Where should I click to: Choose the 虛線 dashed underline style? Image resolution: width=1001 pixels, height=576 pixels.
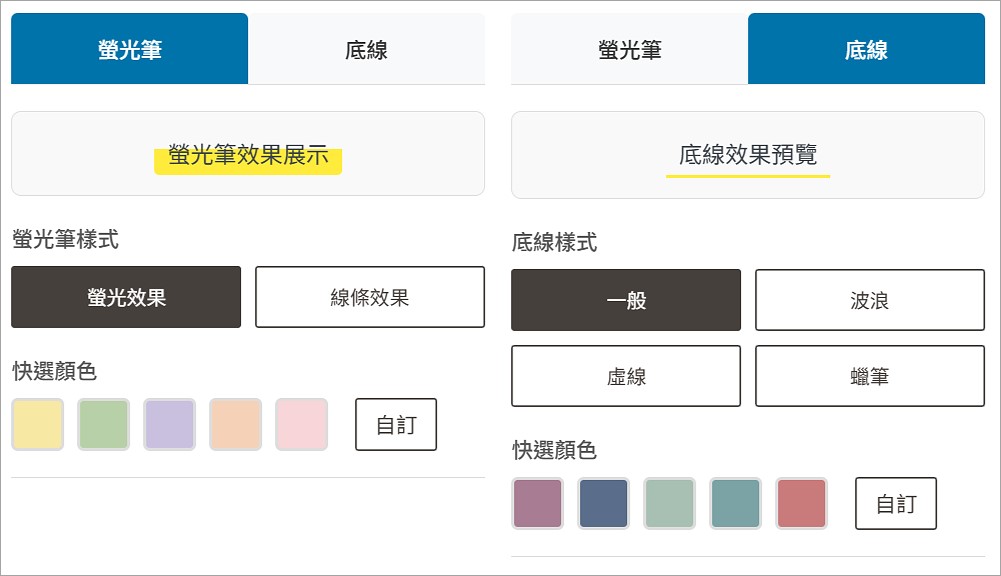point(625,376)
